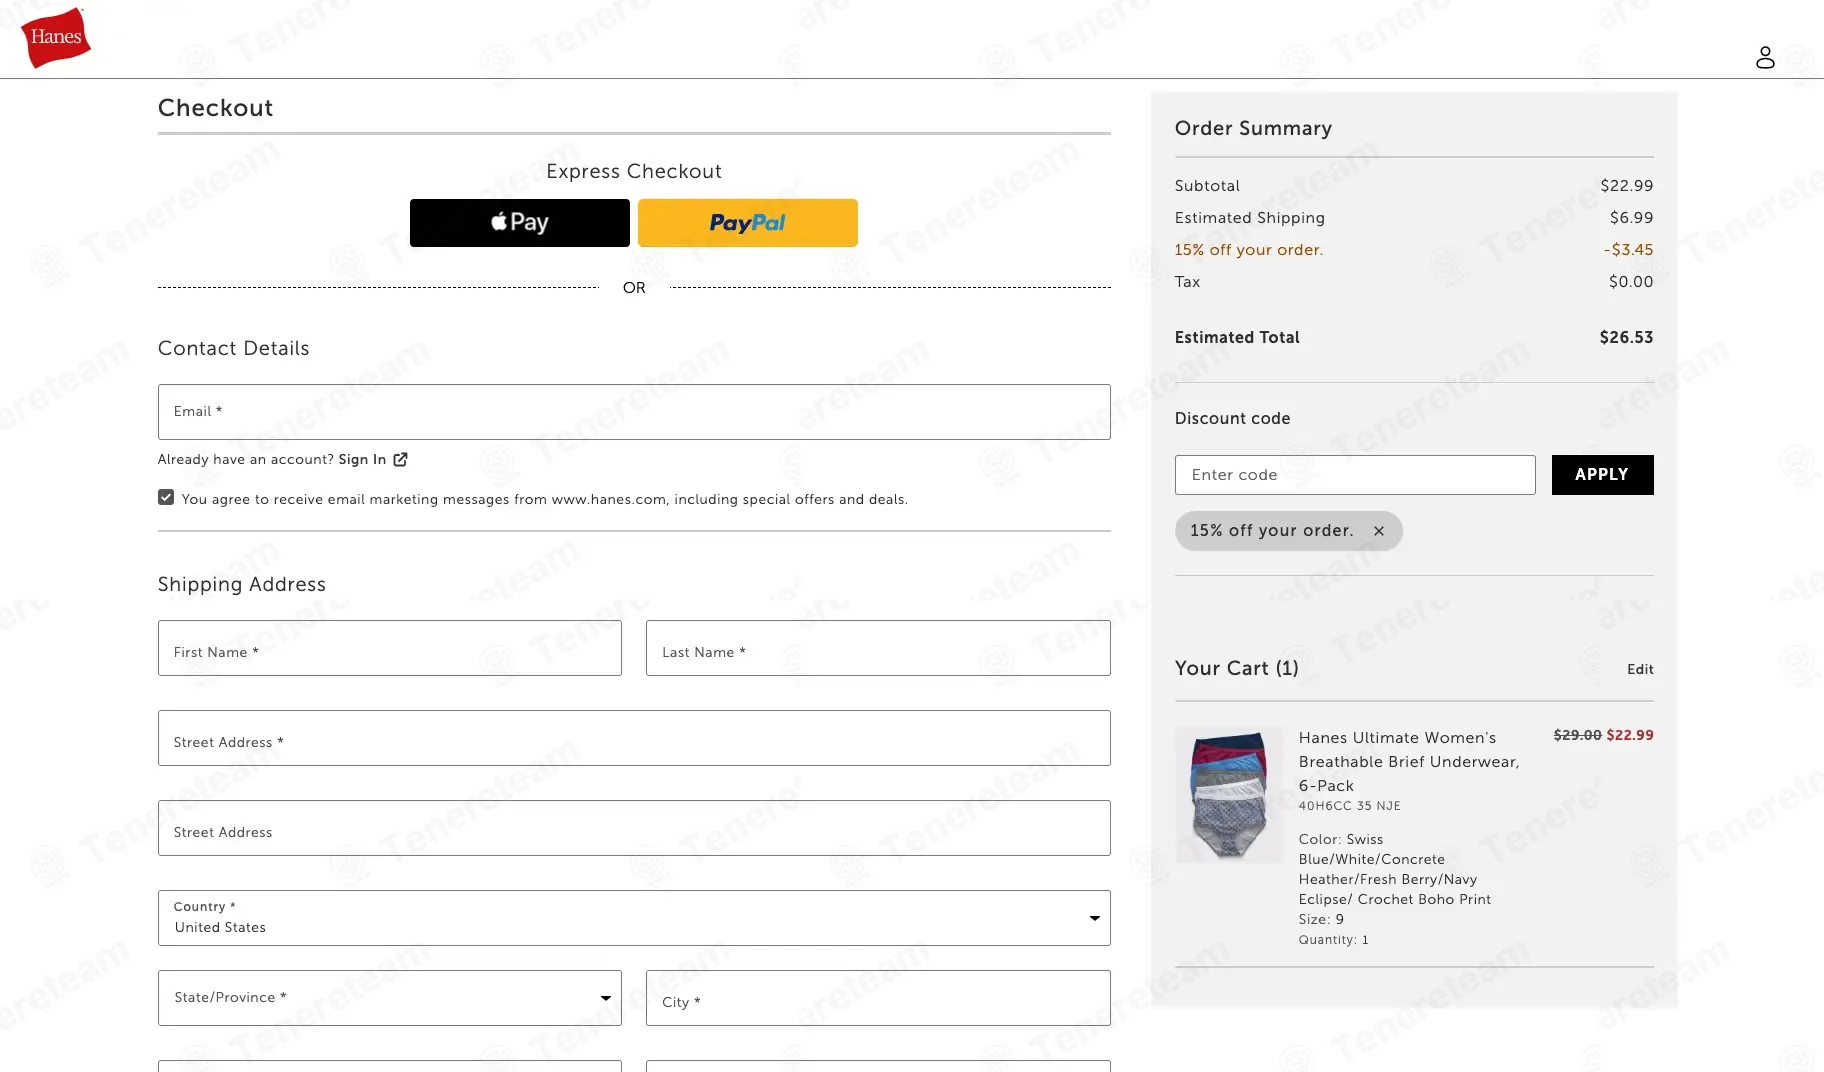Screen dimensions: 1824x1072
Task: Click the Sign In link
Action: coord(362,459)
